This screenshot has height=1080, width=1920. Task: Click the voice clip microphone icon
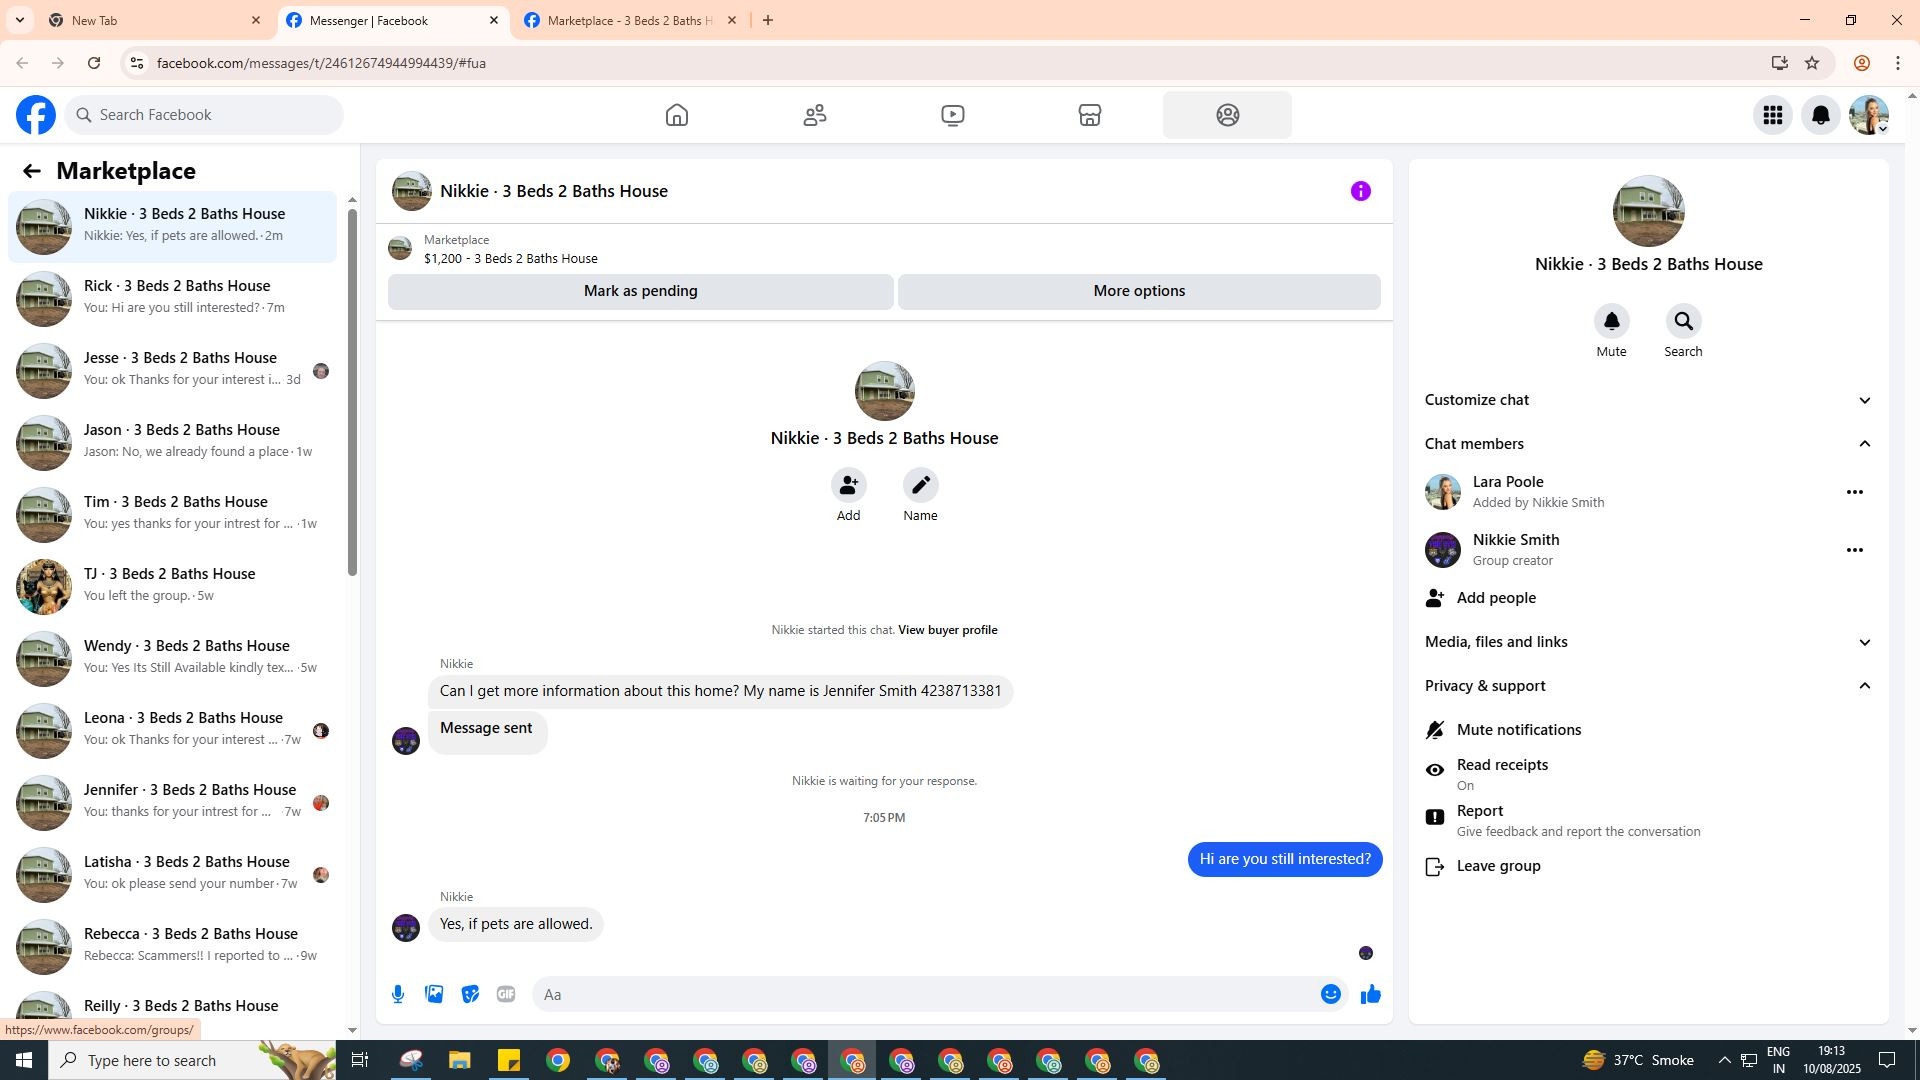click(398, 994)
